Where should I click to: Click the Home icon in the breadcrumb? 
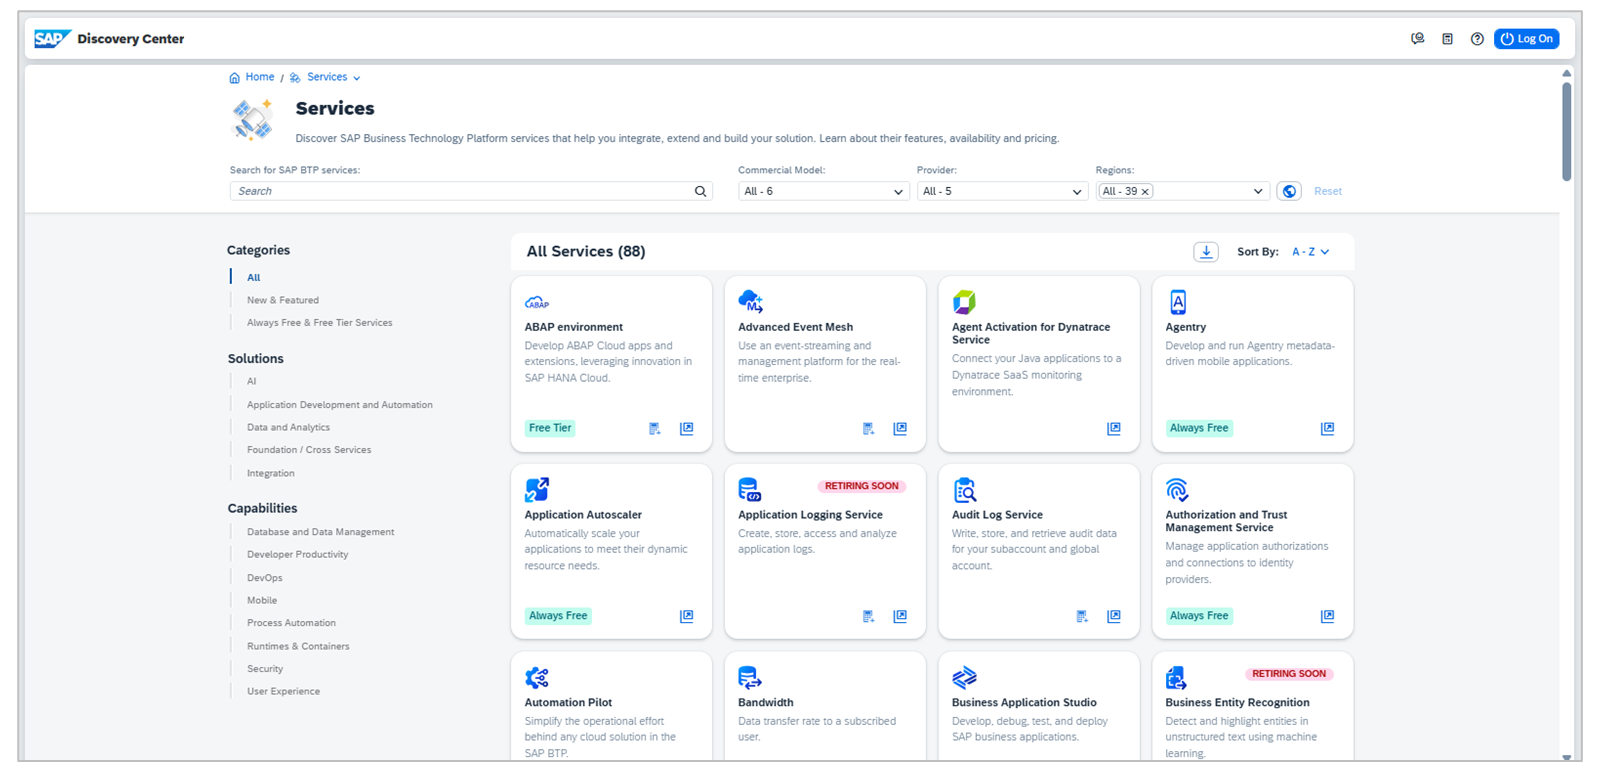(x=234, y=78)
